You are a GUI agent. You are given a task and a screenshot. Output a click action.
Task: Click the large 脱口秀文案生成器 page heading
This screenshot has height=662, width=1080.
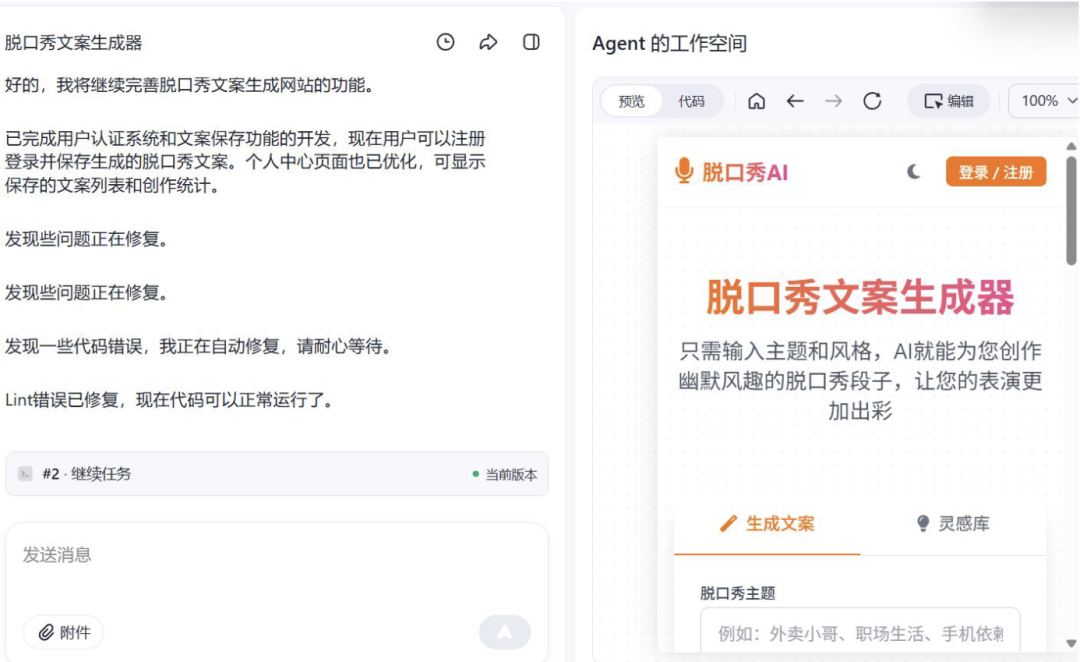860,297
